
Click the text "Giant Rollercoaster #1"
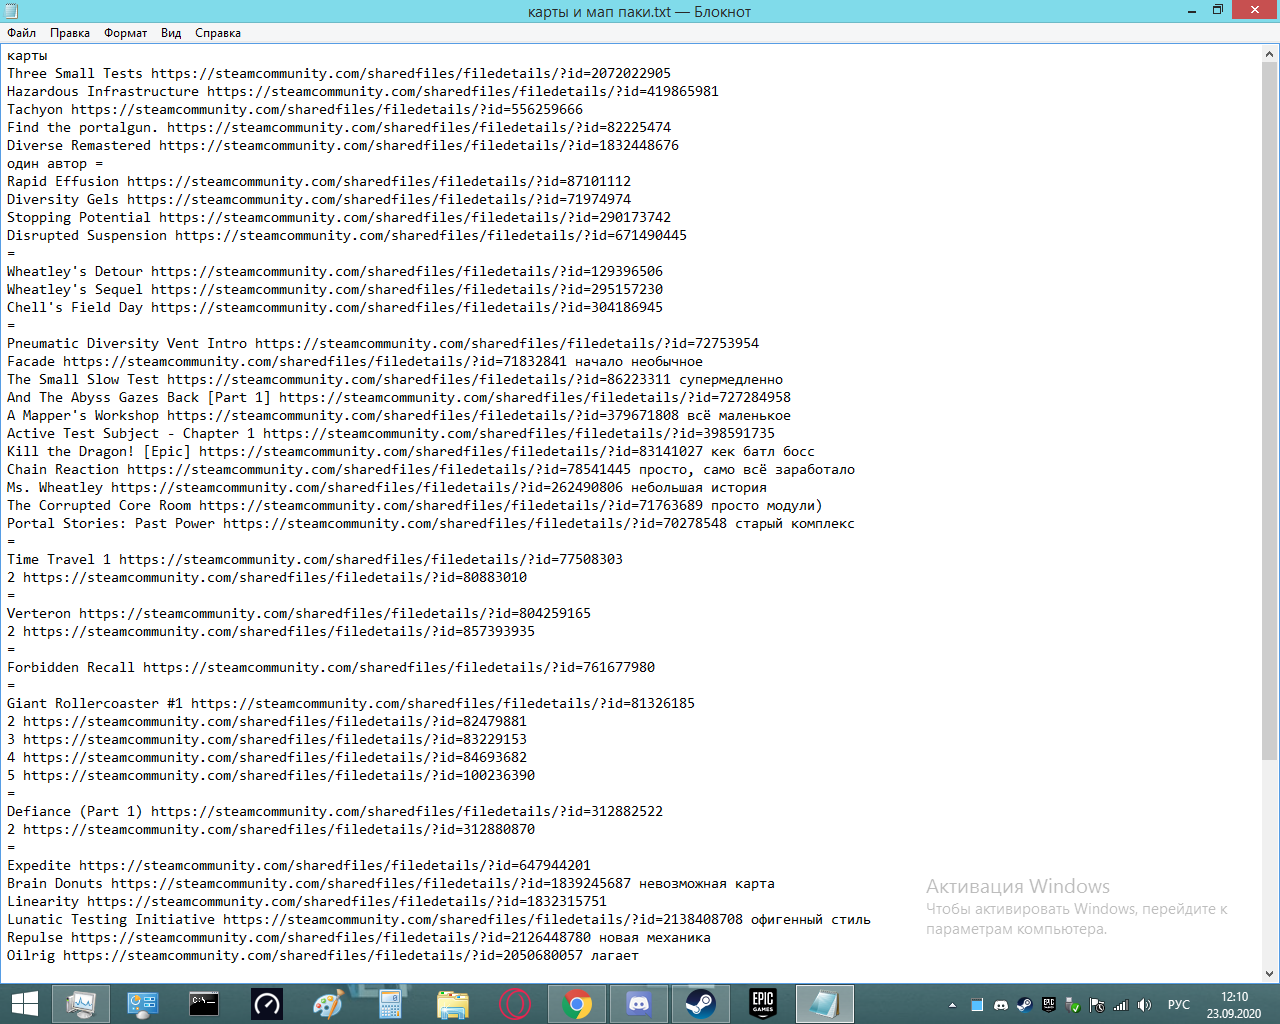click(x=95, y=704)
